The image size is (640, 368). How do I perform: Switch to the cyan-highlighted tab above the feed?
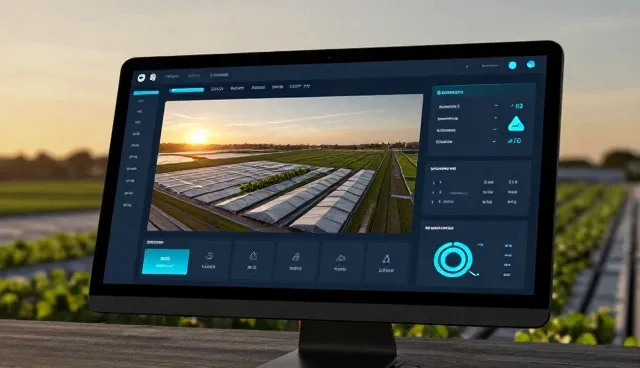coord(187,90)
